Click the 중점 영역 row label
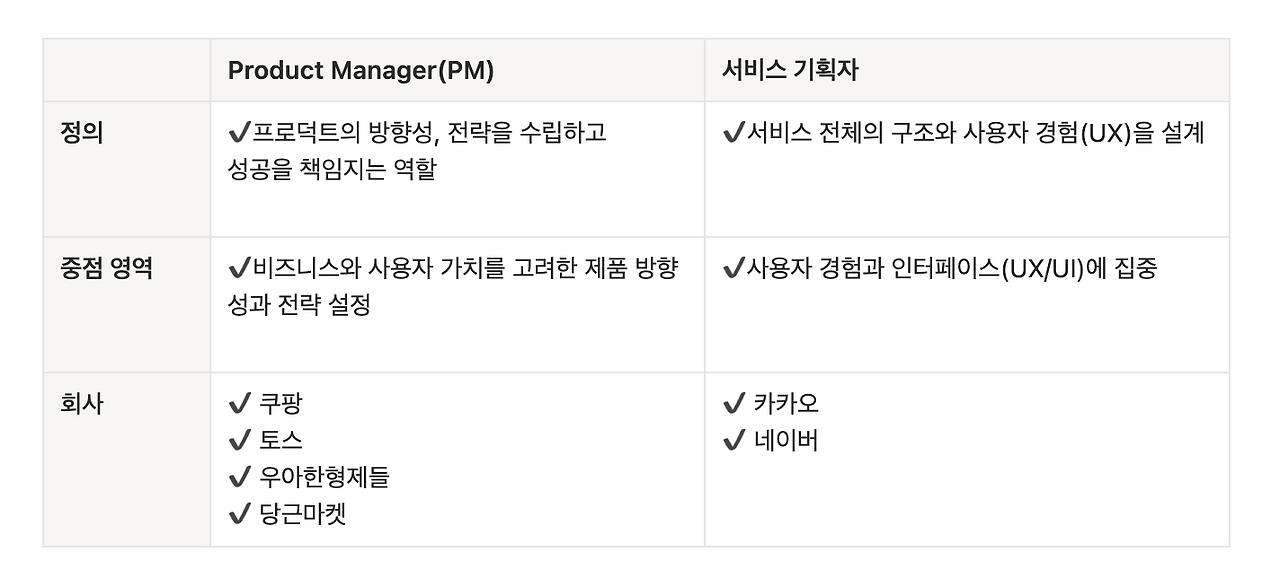 (107, 269)
